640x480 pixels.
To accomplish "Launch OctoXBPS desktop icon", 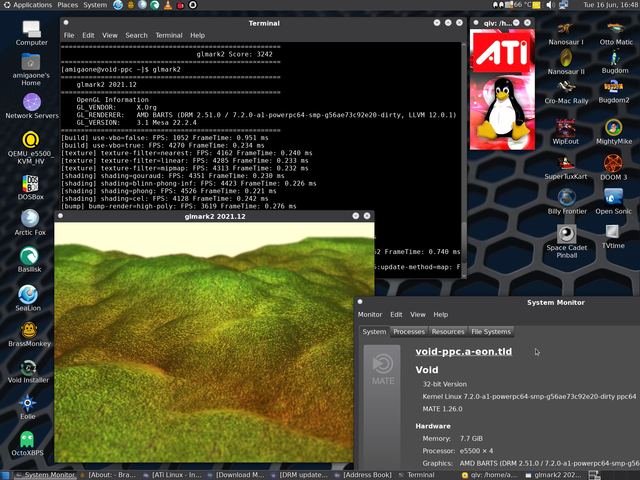I will point(27,443).
